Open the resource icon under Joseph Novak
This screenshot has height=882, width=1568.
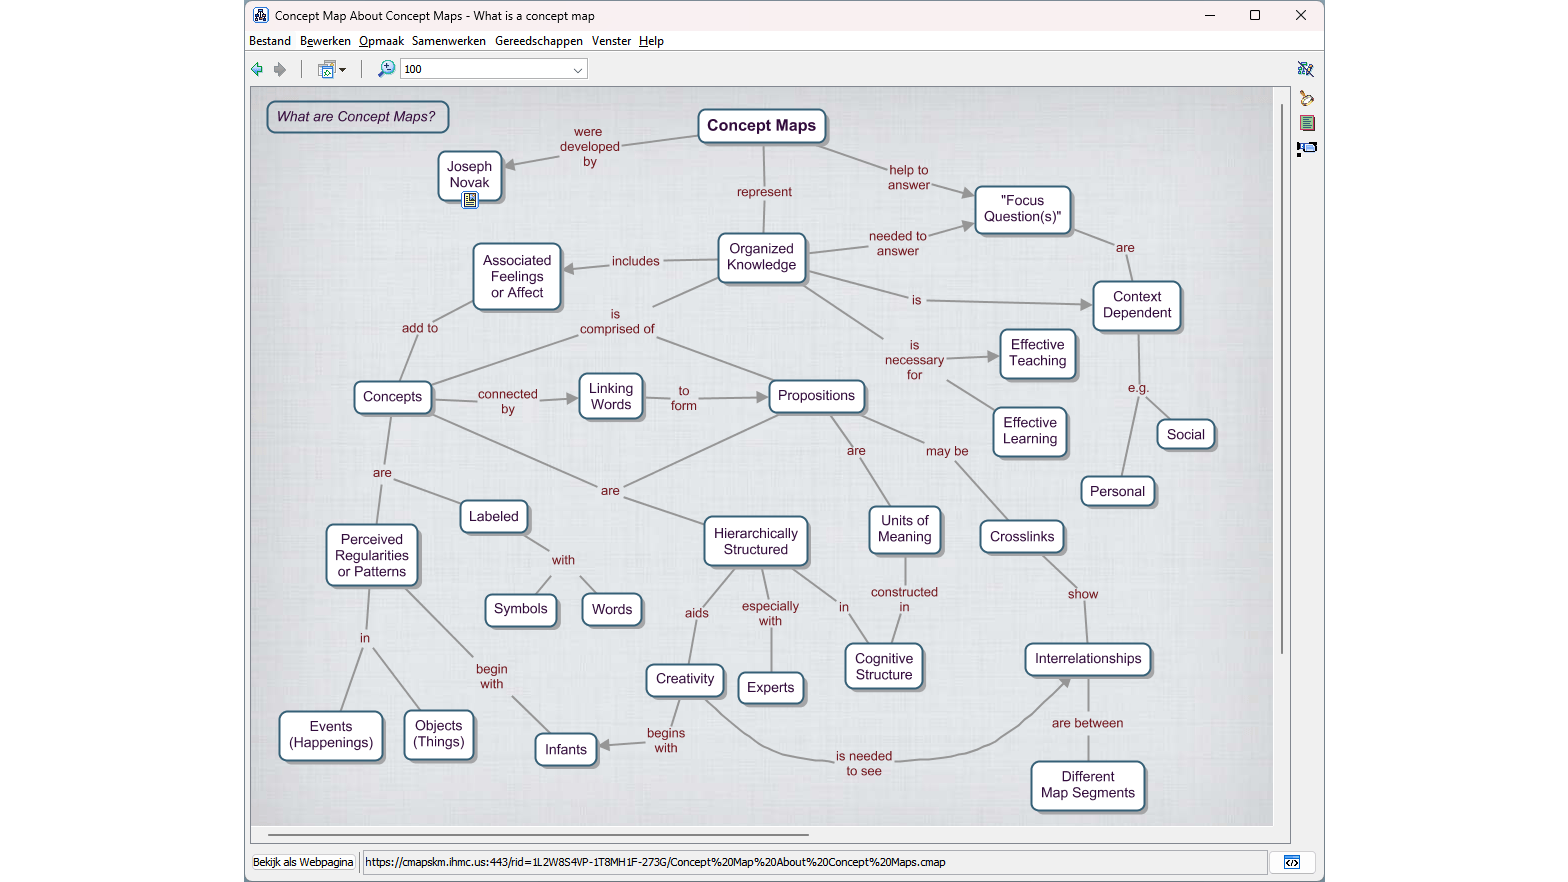[x=470, y=200]
